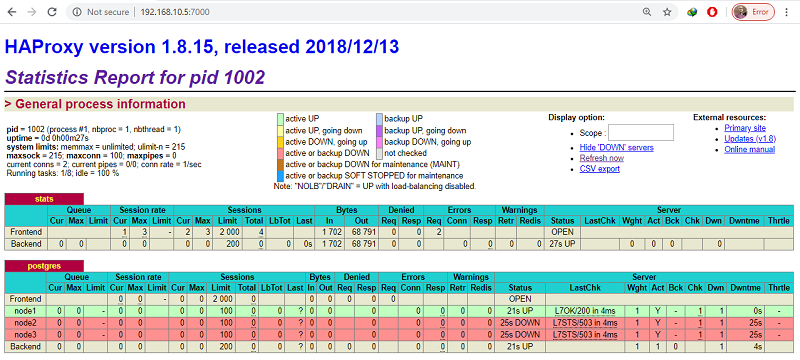Image resolution: width=800 pixels, height=360 pixels.
Task: Open the Opera red extension icon
Action: pos(712,12)
